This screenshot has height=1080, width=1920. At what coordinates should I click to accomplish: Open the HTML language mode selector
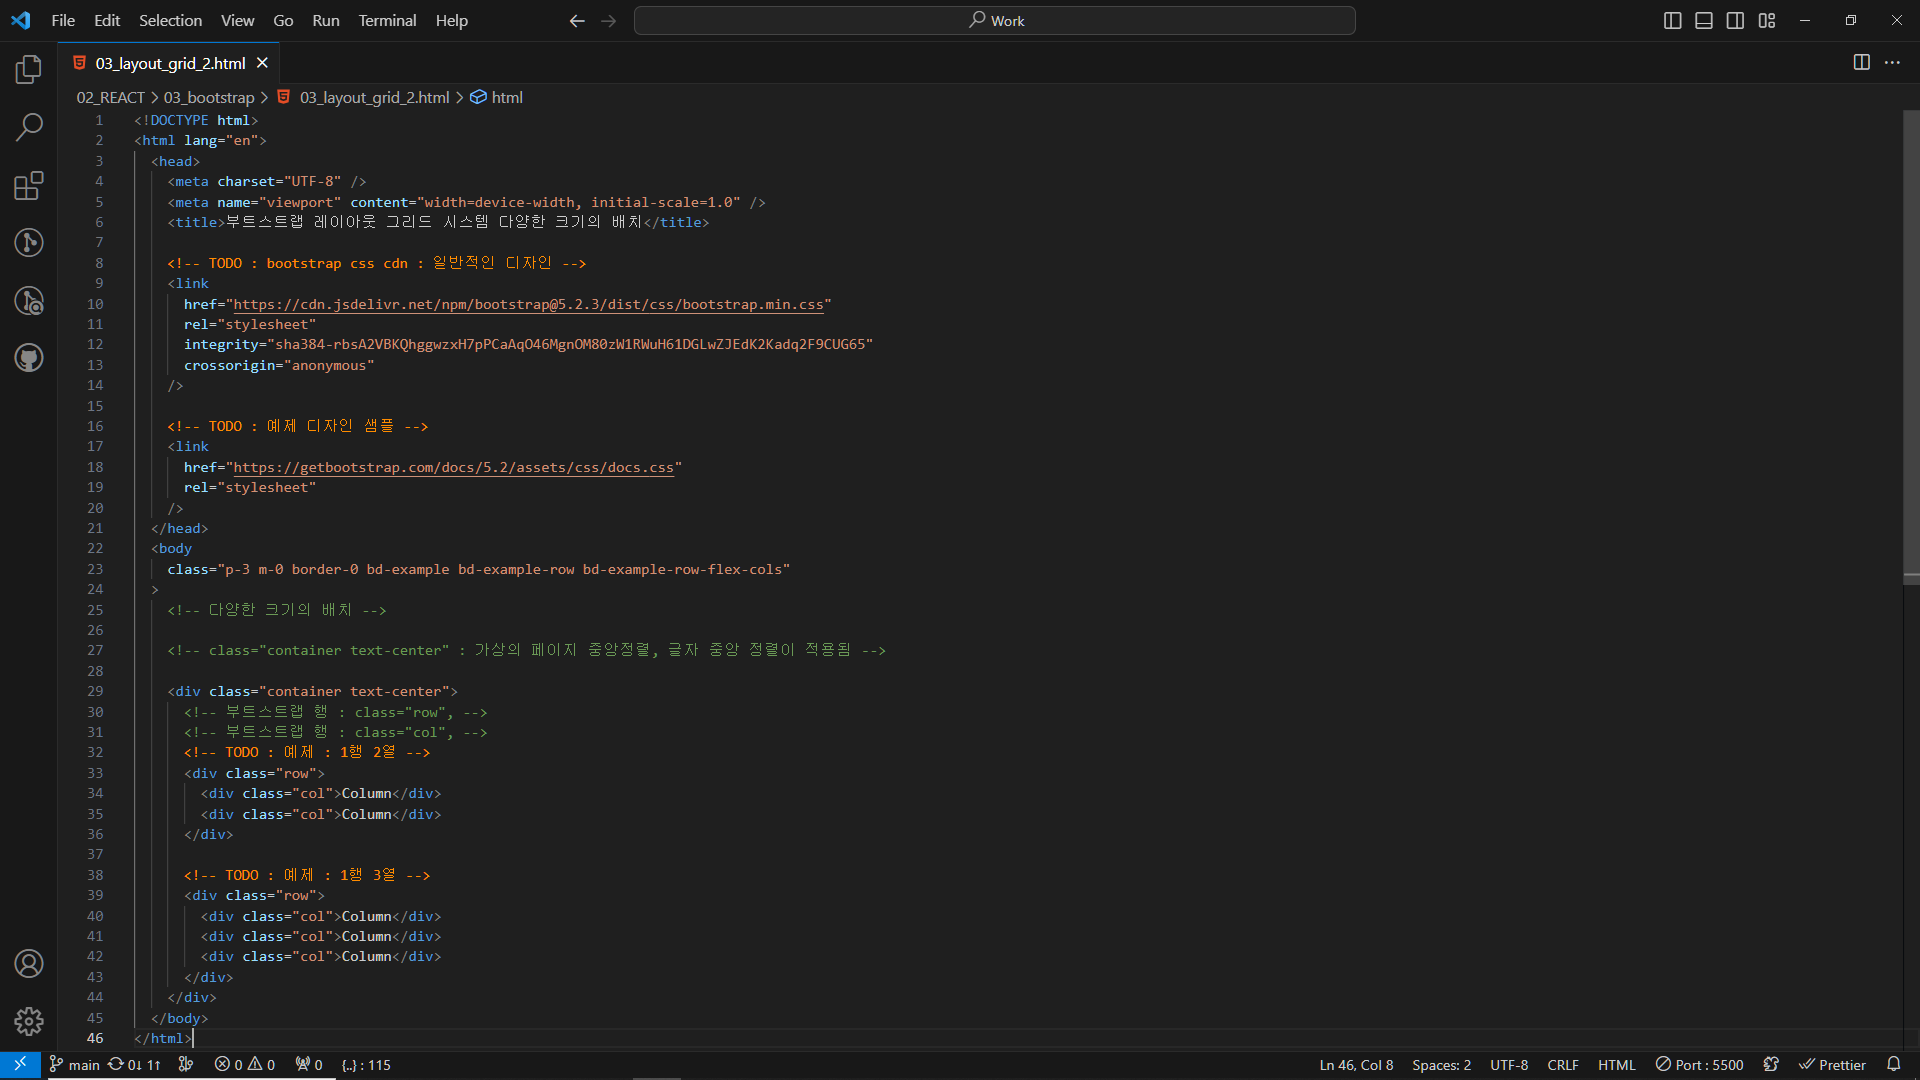1616,1065
